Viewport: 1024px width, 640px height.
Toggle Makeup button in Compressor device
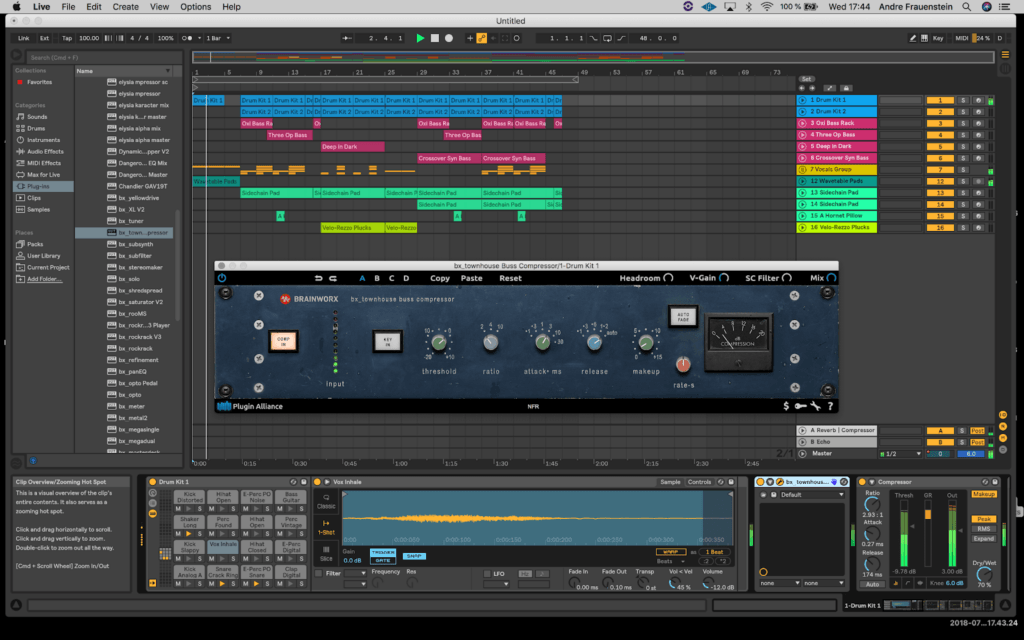984,494
